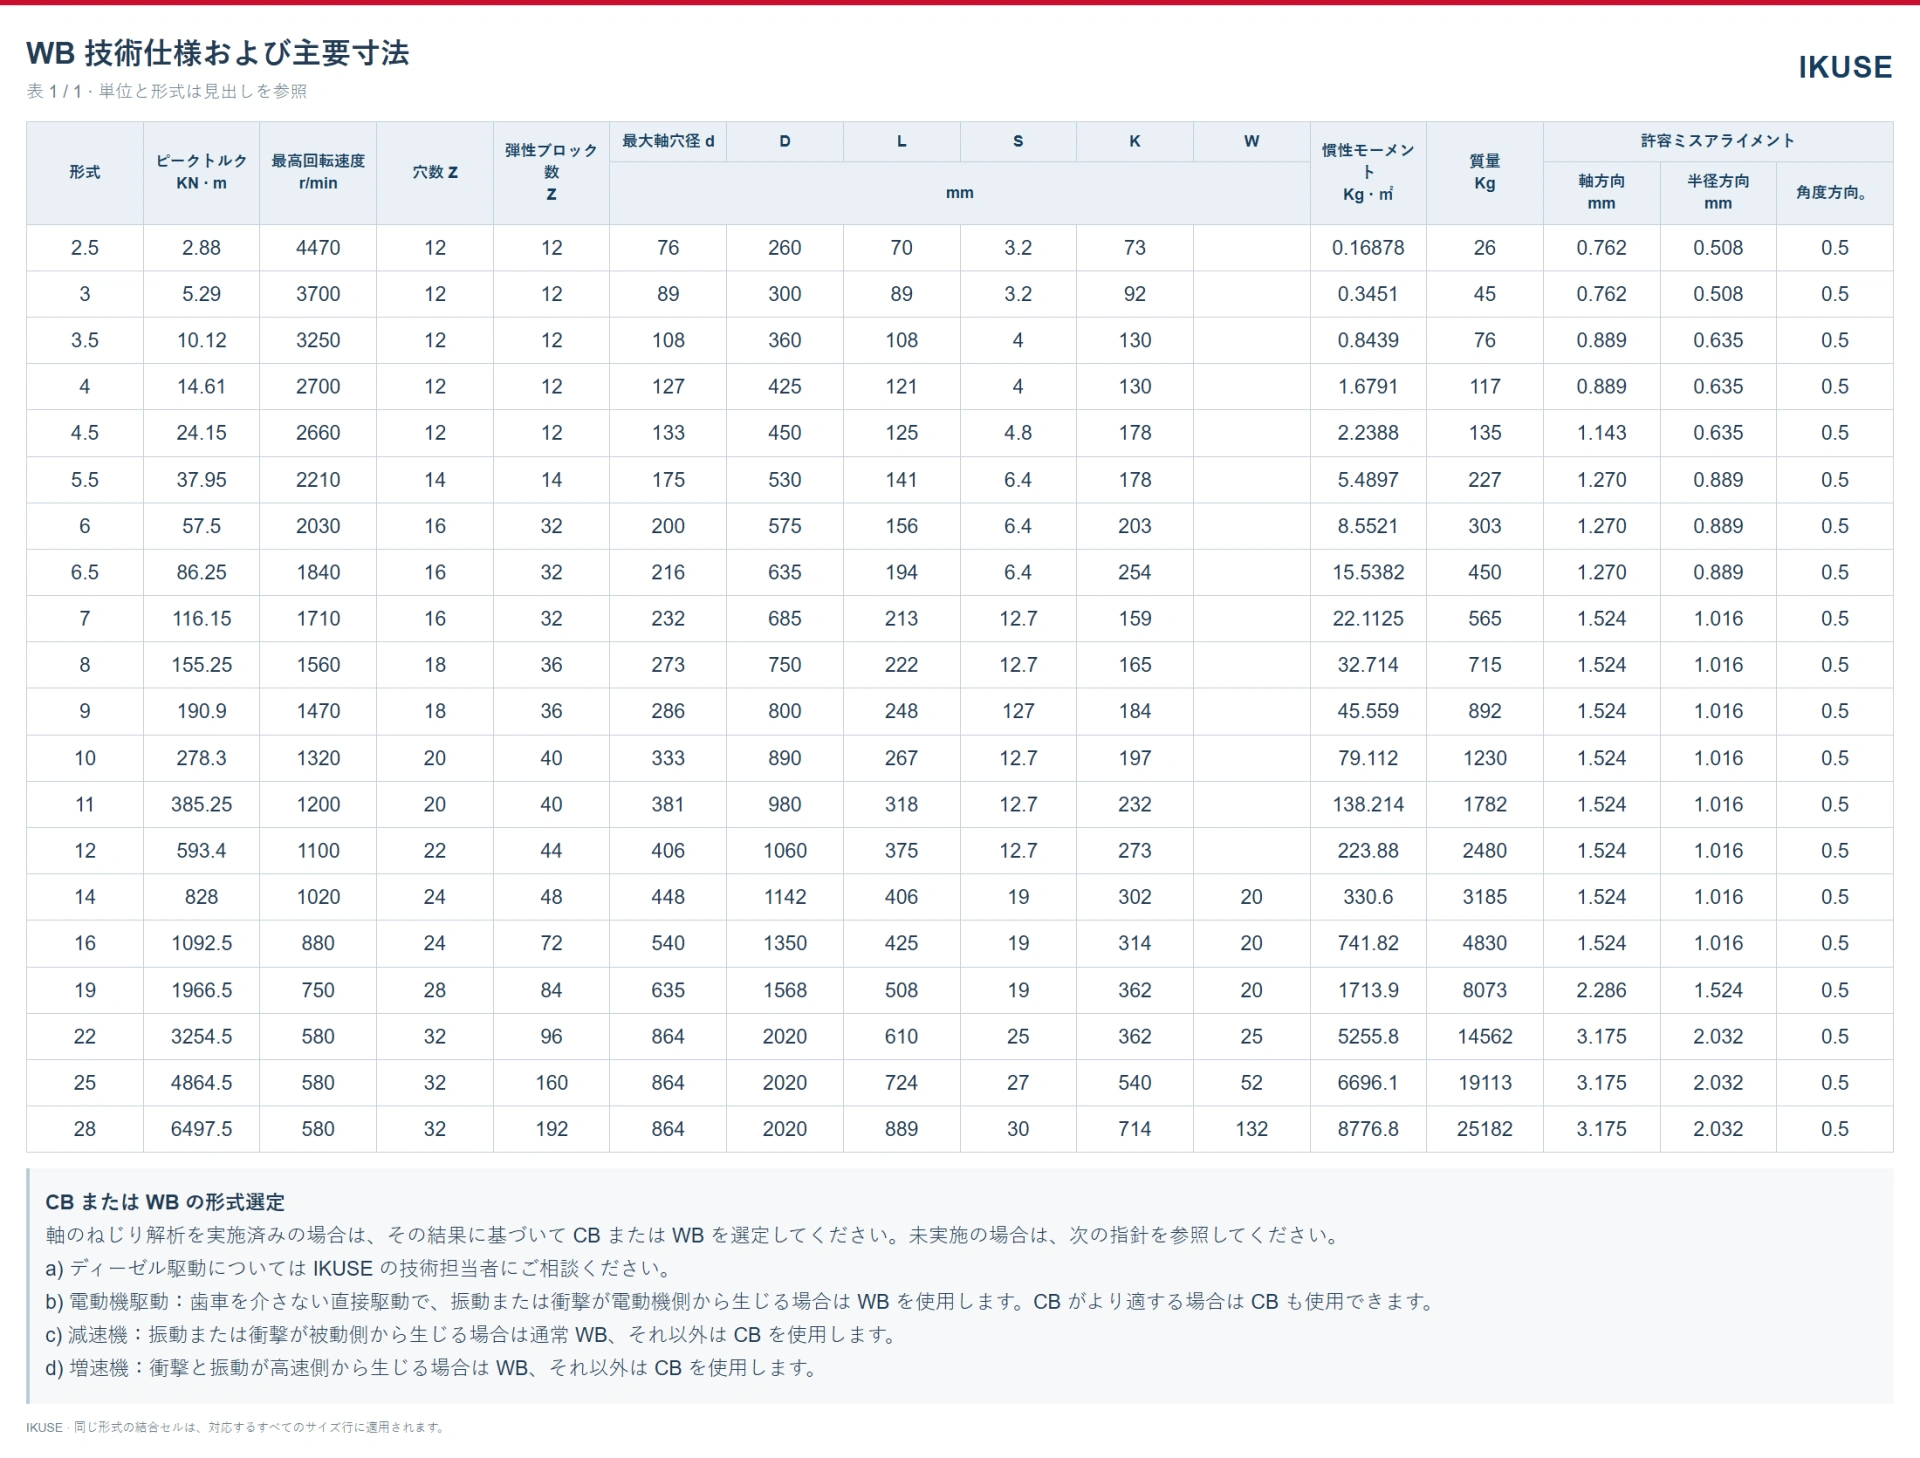Click the IKUSE brand logo text
Viewport: 1920px width, 1458px height.
[1845, 67]
